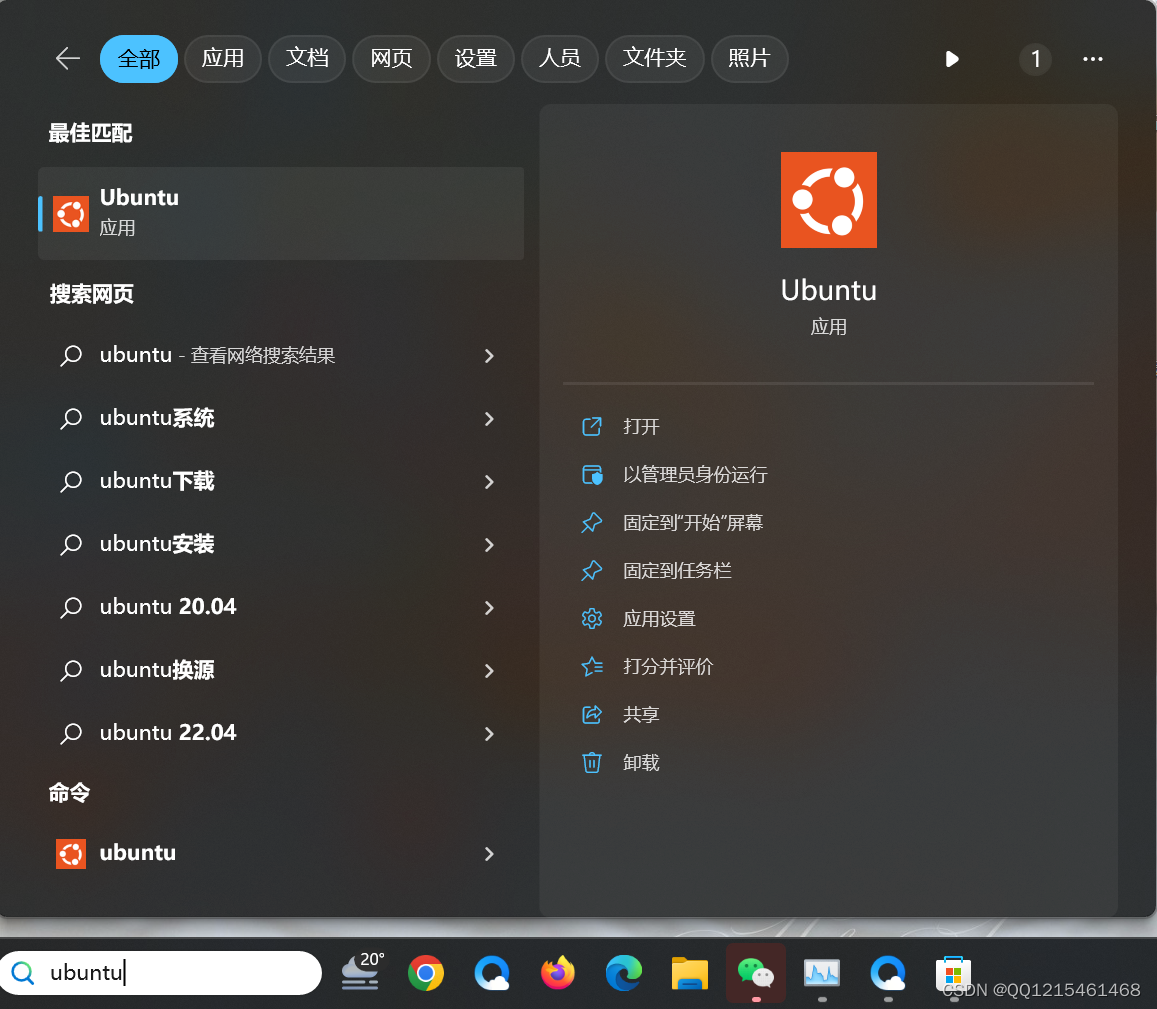Expand the ubuntu command result chevron
Screen dimensions: 1157x1009
(x=488, y=854)
